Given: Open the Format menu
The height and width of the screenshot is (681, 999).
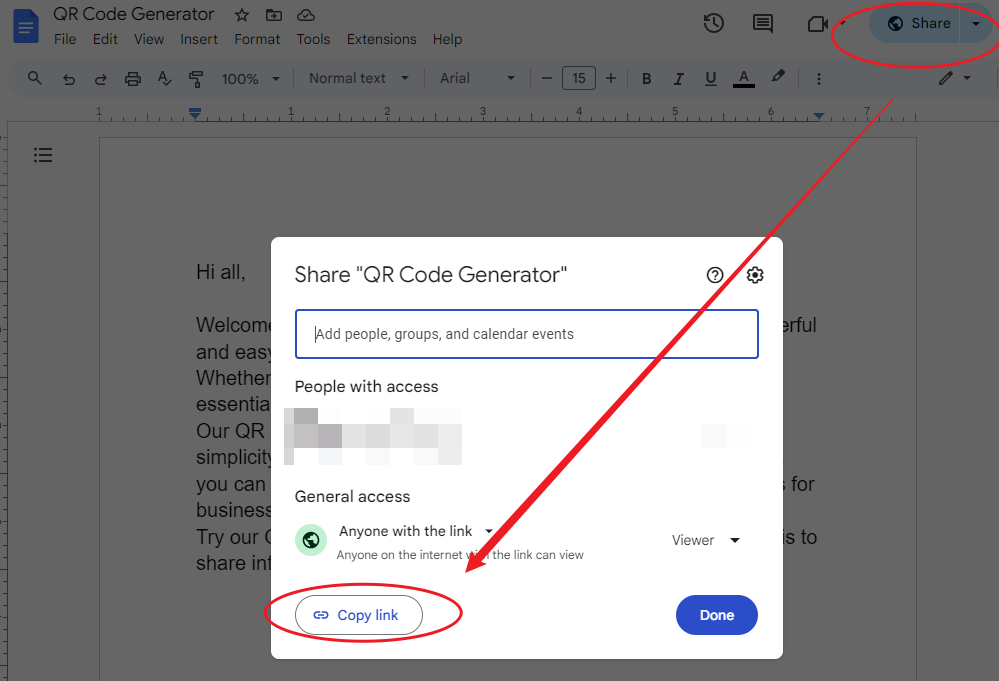Looking at the screenshot, I should coord(257,39).
